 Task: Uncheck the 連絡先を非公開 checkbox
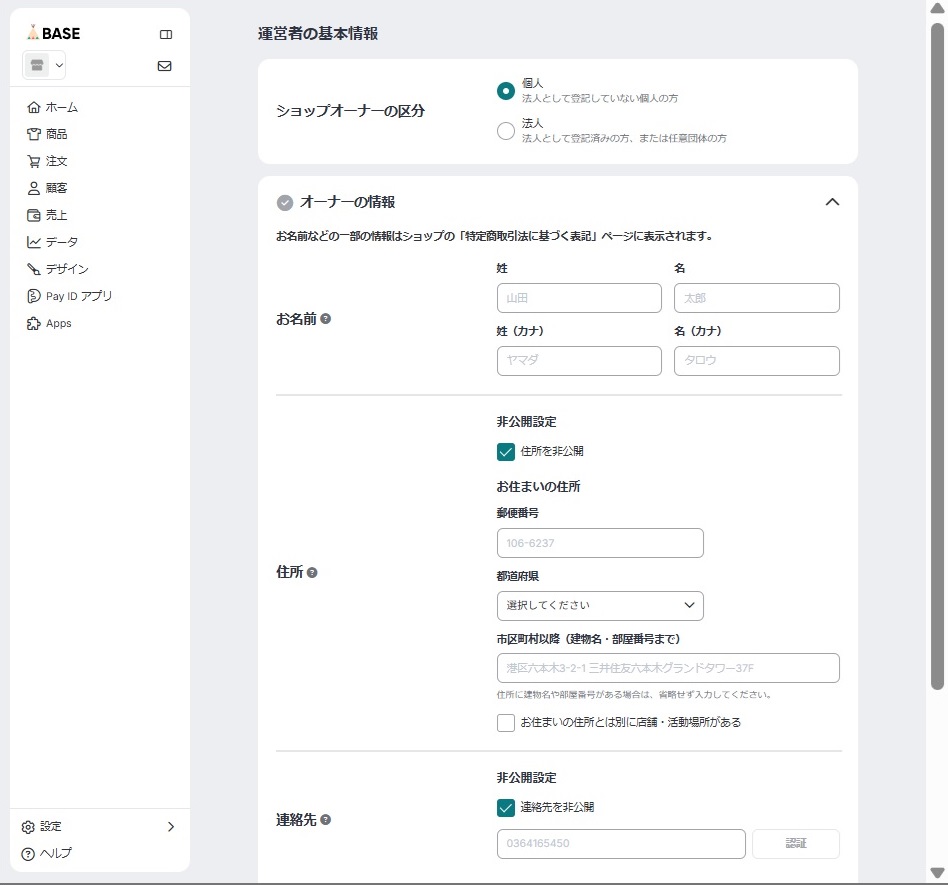pyautogui.click(x=506, y=807)
